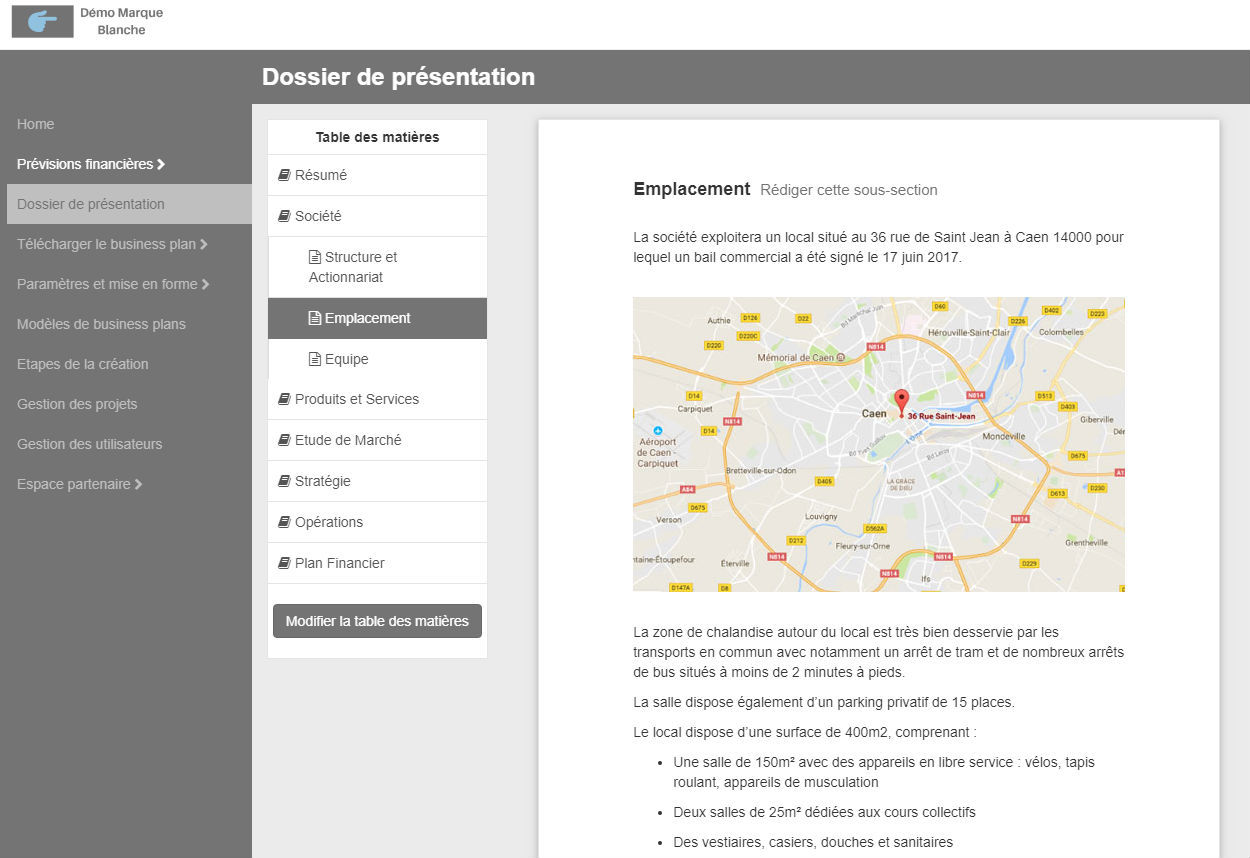1250x858 pixels.
Task: Open Gestion des utilisateurs
Action: pyautogui.click(x=89, y=444)
